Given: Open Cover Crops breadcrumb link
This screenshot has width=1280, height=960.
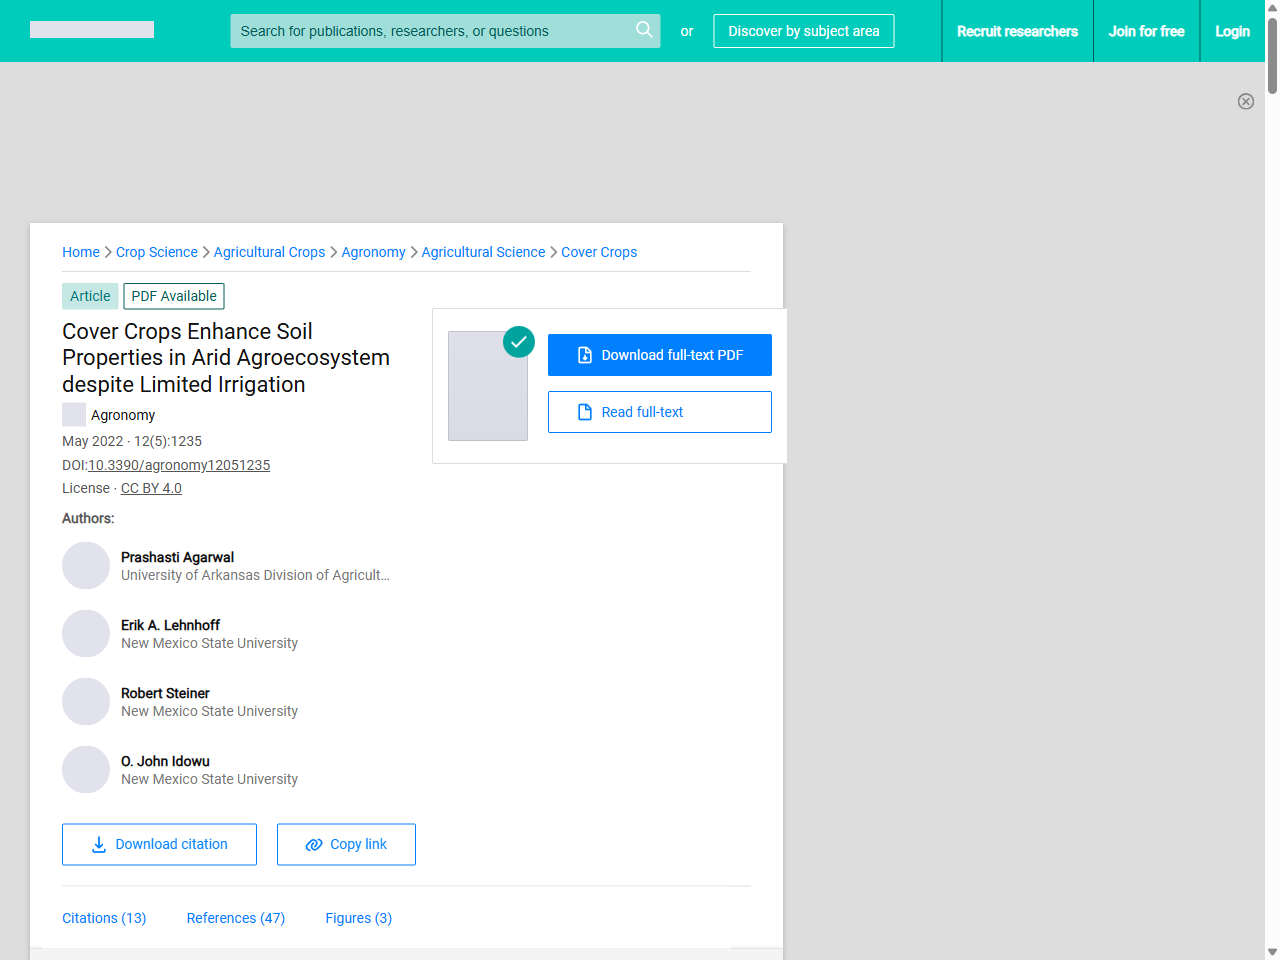Looking at the screenshot, I should [599, 252].
